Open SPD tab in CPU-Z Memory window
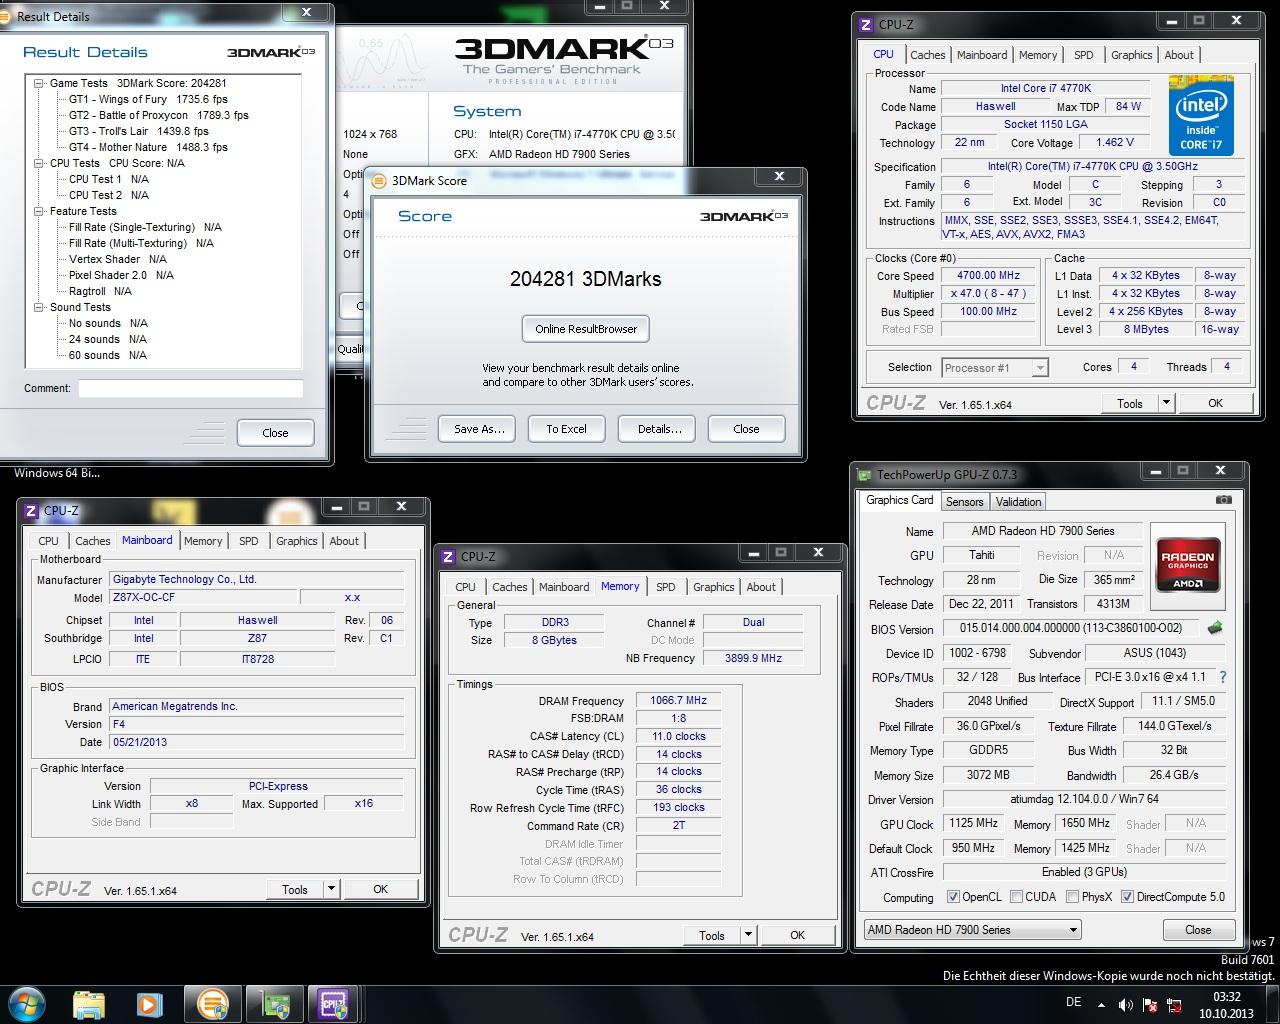The width and height of the screenshot is (1280, 1024). coord(665,587)
